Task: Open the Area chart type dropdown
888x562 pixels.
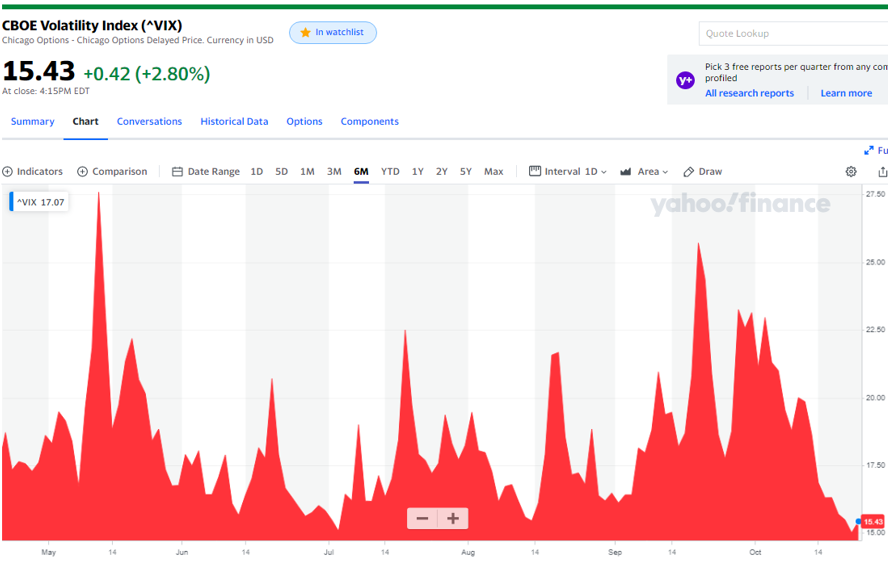Action: click(644, 172)
